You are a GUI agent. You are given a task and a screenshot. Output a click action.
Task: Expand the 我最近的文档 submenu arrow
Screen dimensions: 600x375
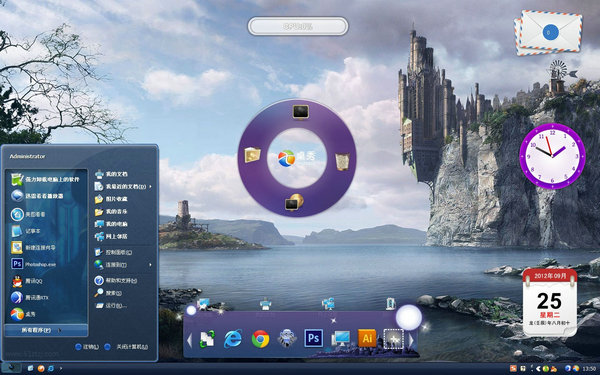(150, 187)
